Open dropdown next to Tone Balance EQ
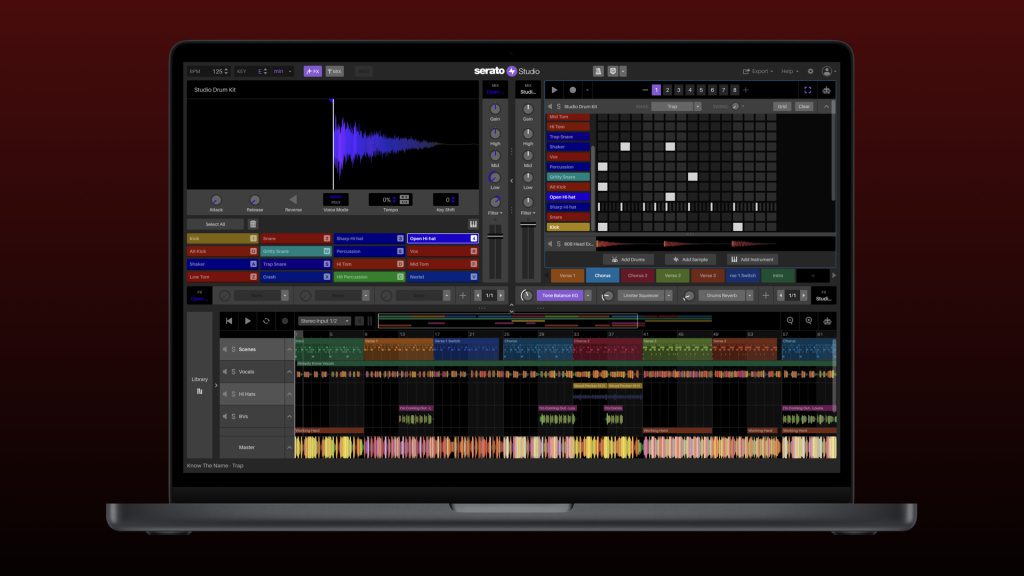1024x576 pixels. (588, 295)
